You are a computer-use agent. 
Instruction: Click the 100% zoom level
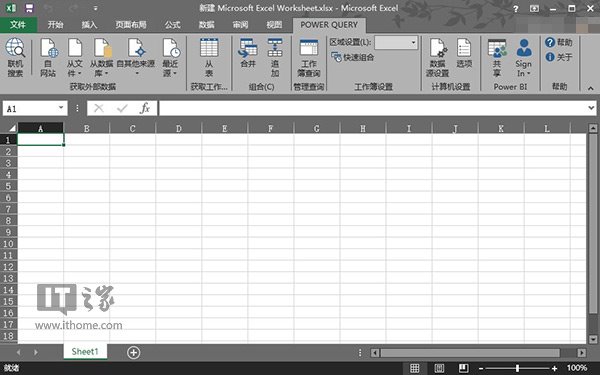point(577,368)
